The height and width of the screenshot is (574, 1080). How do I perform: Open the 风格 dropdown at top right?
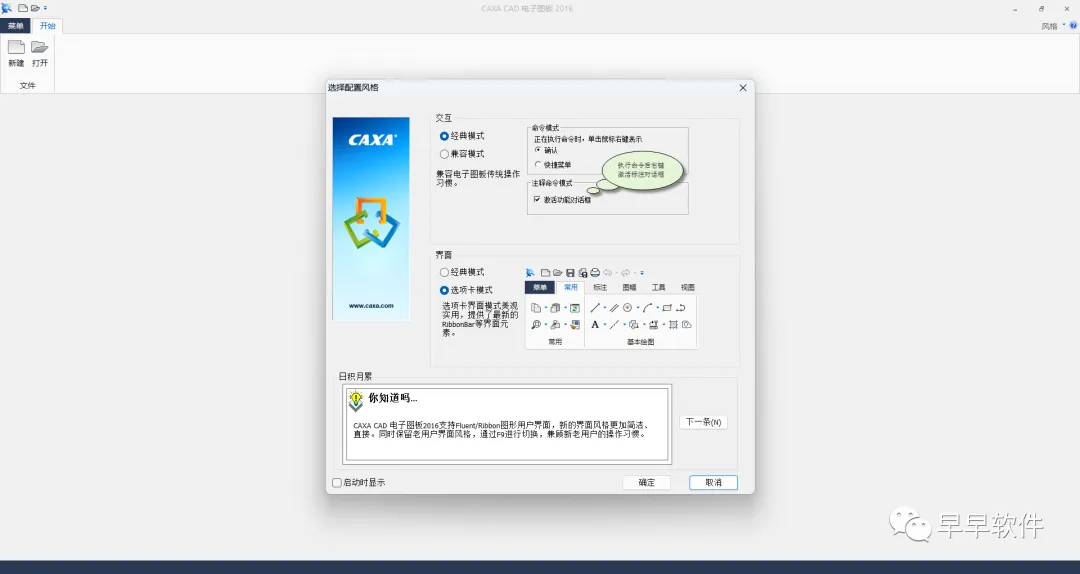tap(1053, 26)
